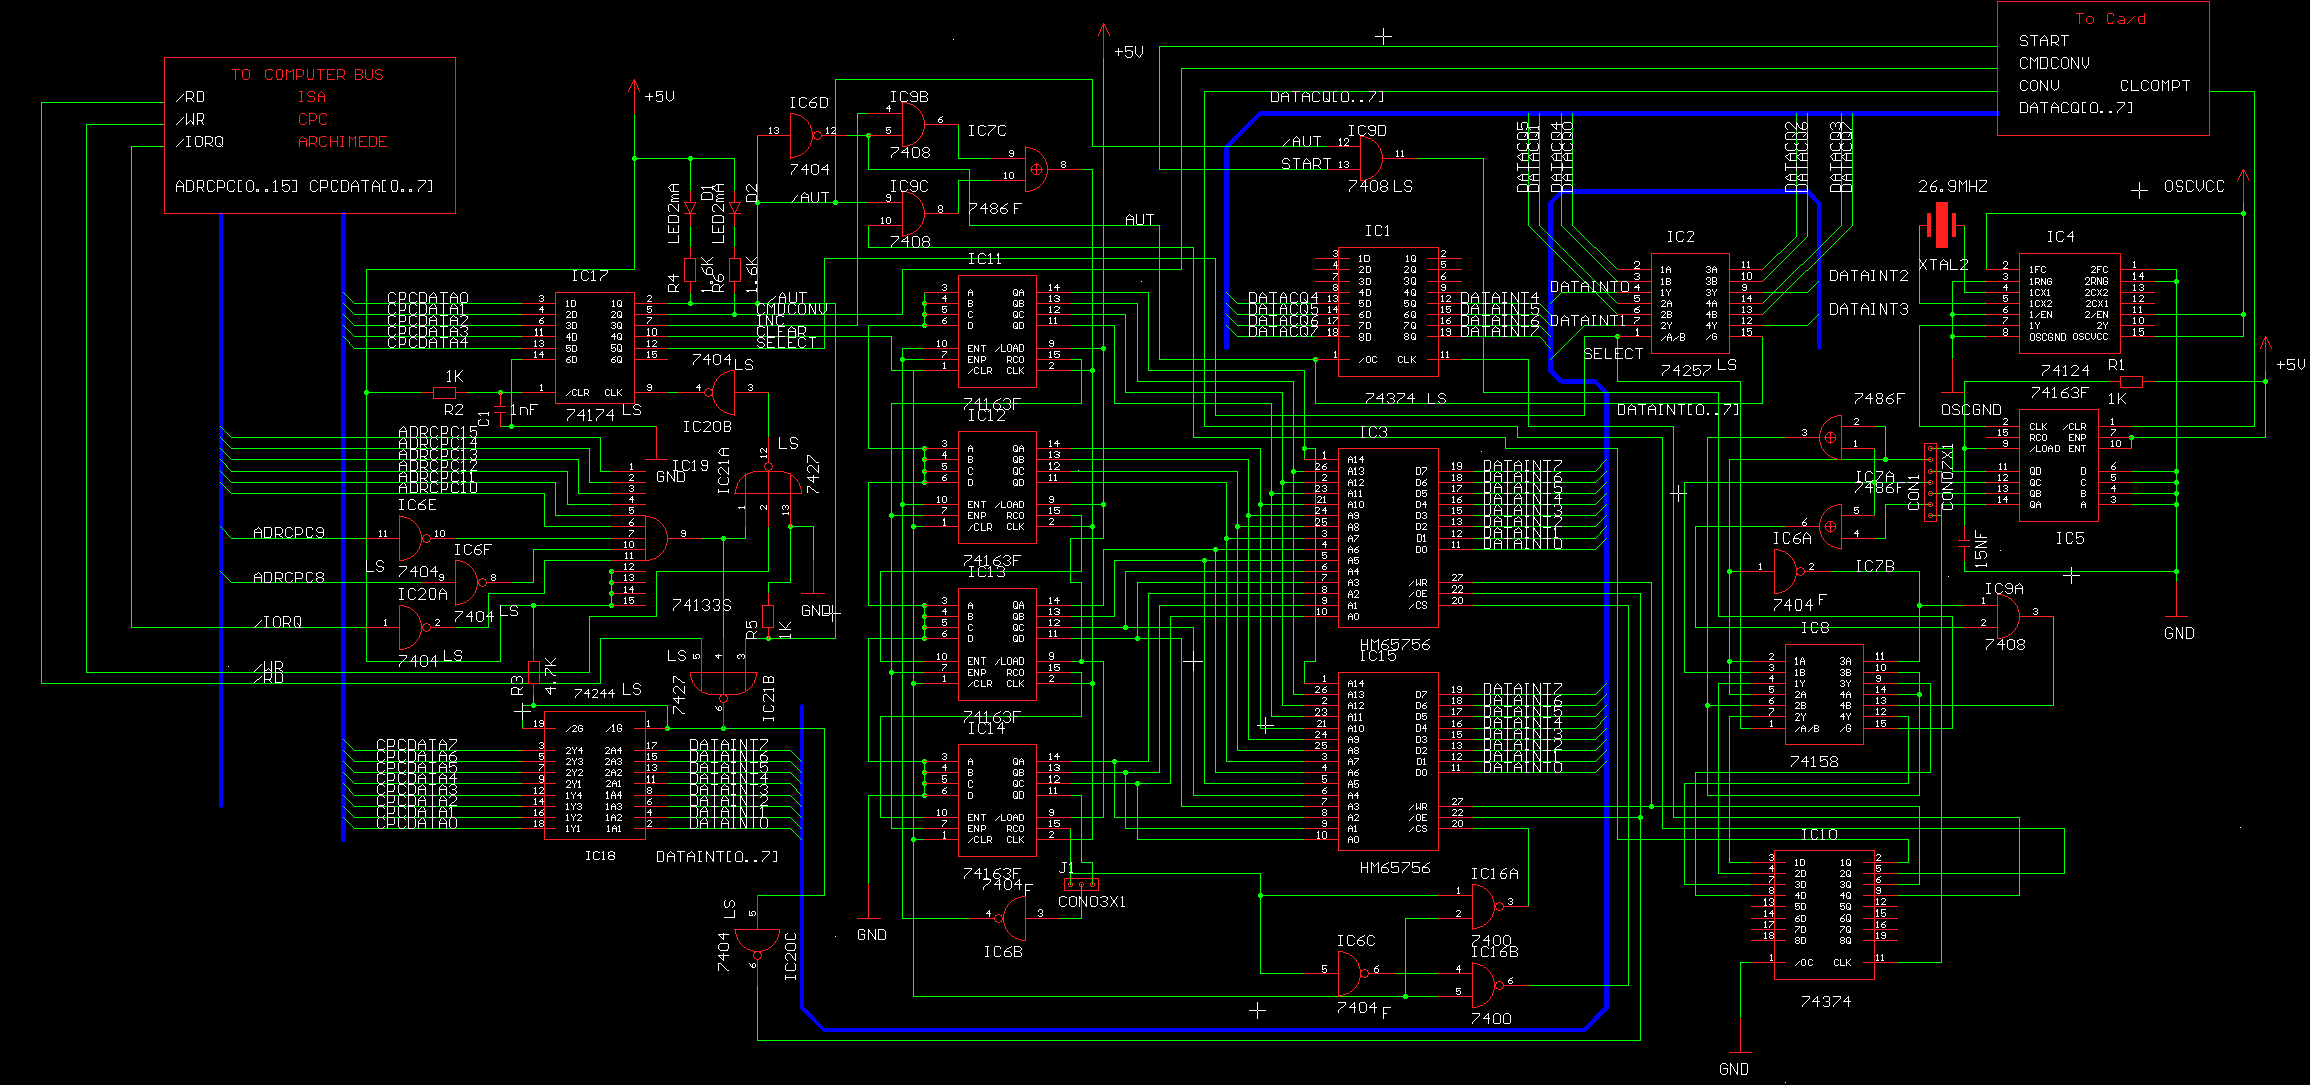The height and width of the screenshot is (1085, 2310).
Task: Select the 15NF capacitor
Action: (1963, 543)
